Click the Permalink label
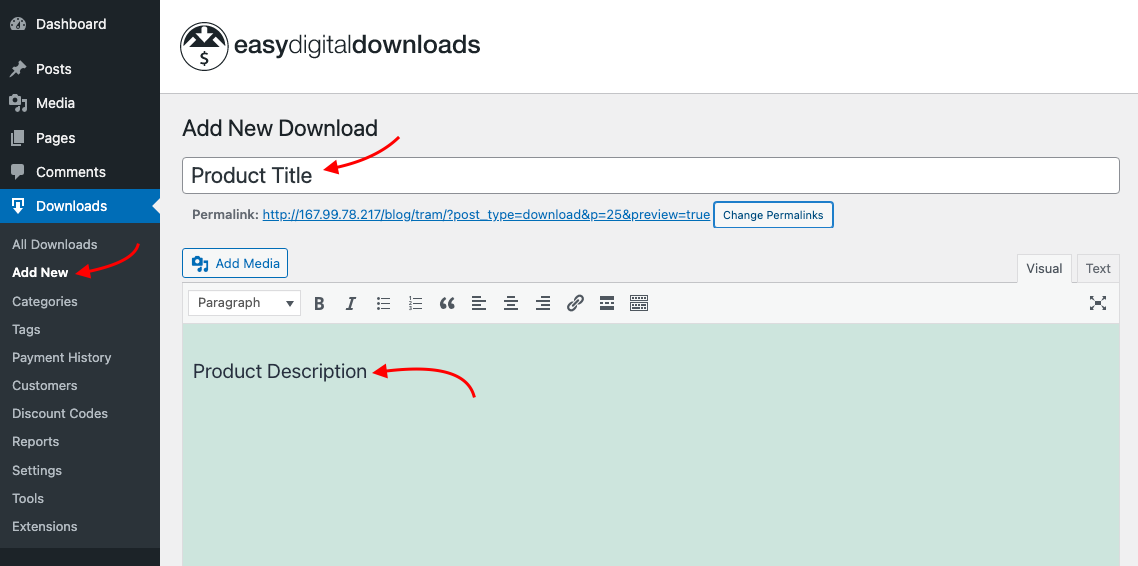 225,215
